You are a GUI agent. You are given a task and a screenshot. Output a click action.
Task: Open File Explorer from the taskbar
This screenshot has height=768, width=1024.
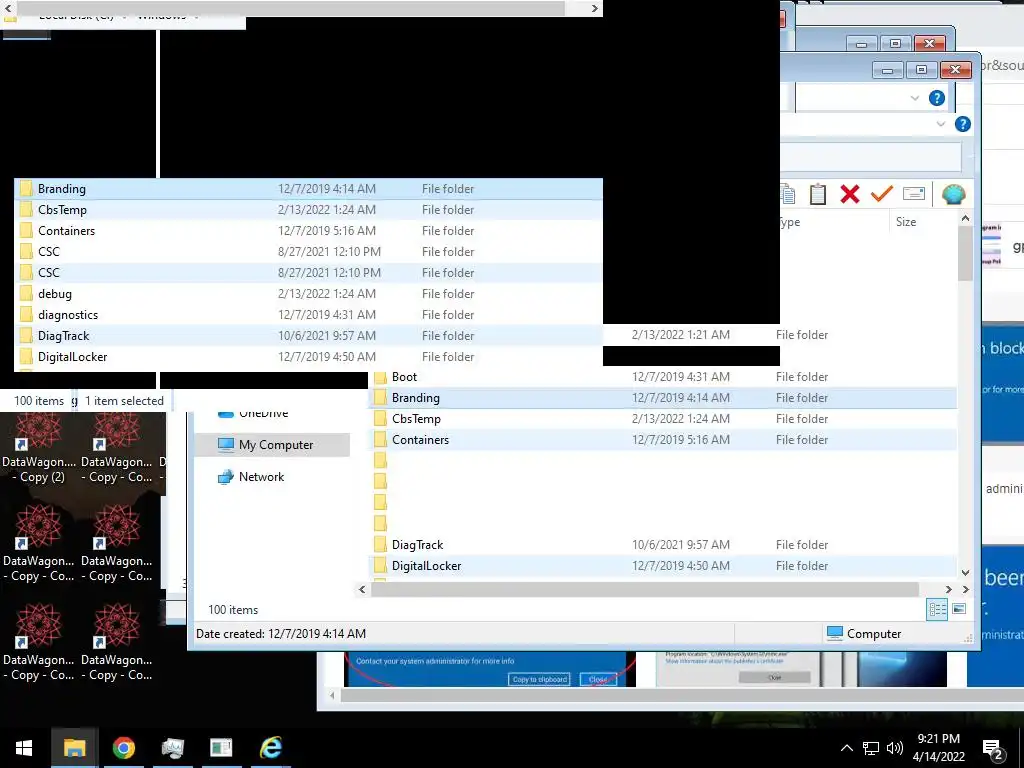[74, 748]
